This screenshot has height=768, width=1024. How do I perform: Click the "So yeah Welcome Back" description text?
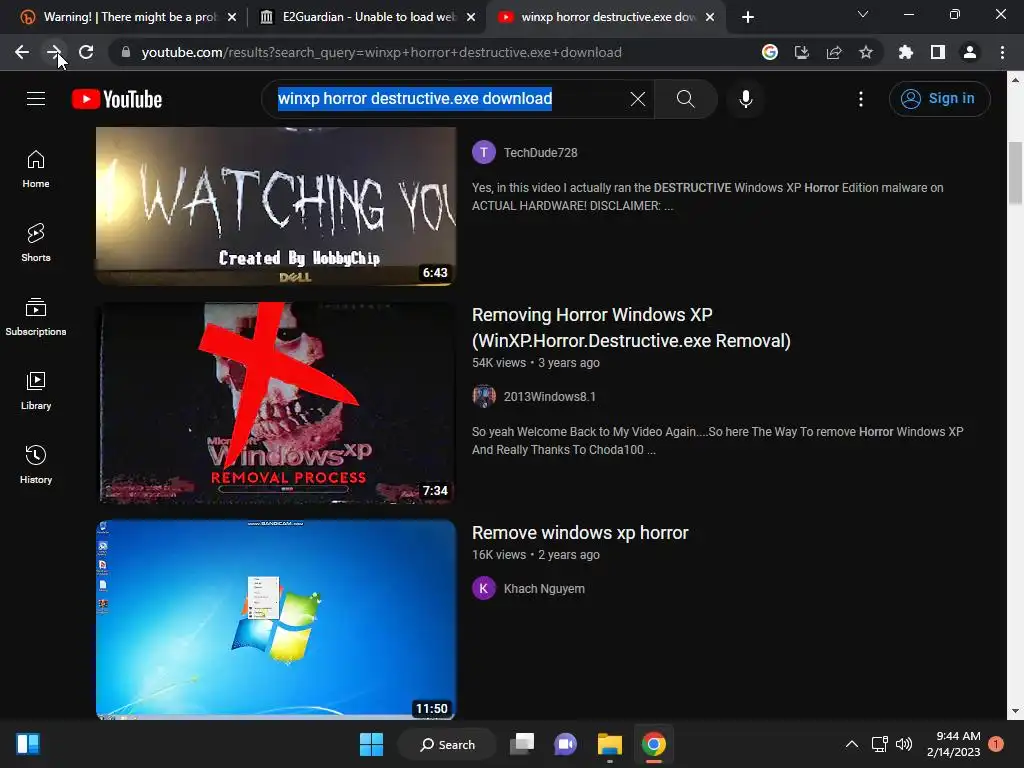pyautogui.click(x=717, y=441)
